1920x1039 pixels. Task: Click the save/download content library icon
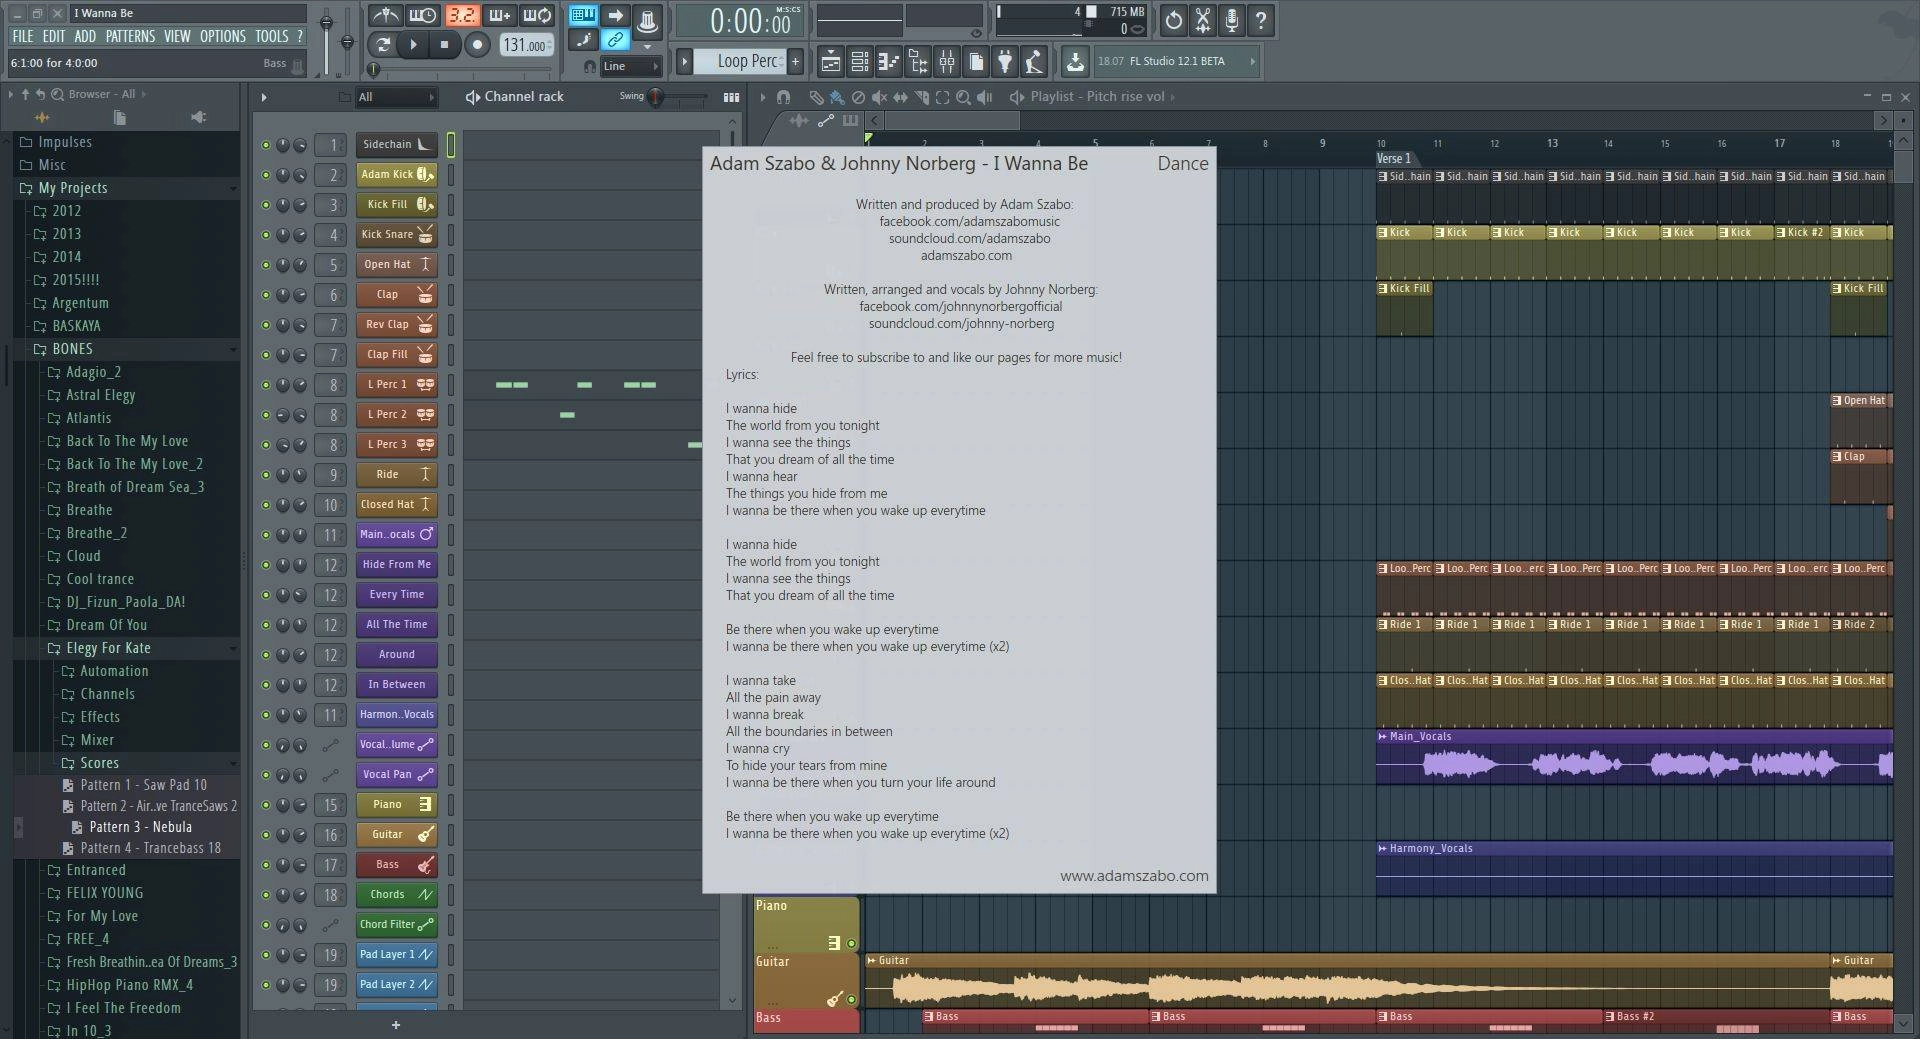point(1075,62)
